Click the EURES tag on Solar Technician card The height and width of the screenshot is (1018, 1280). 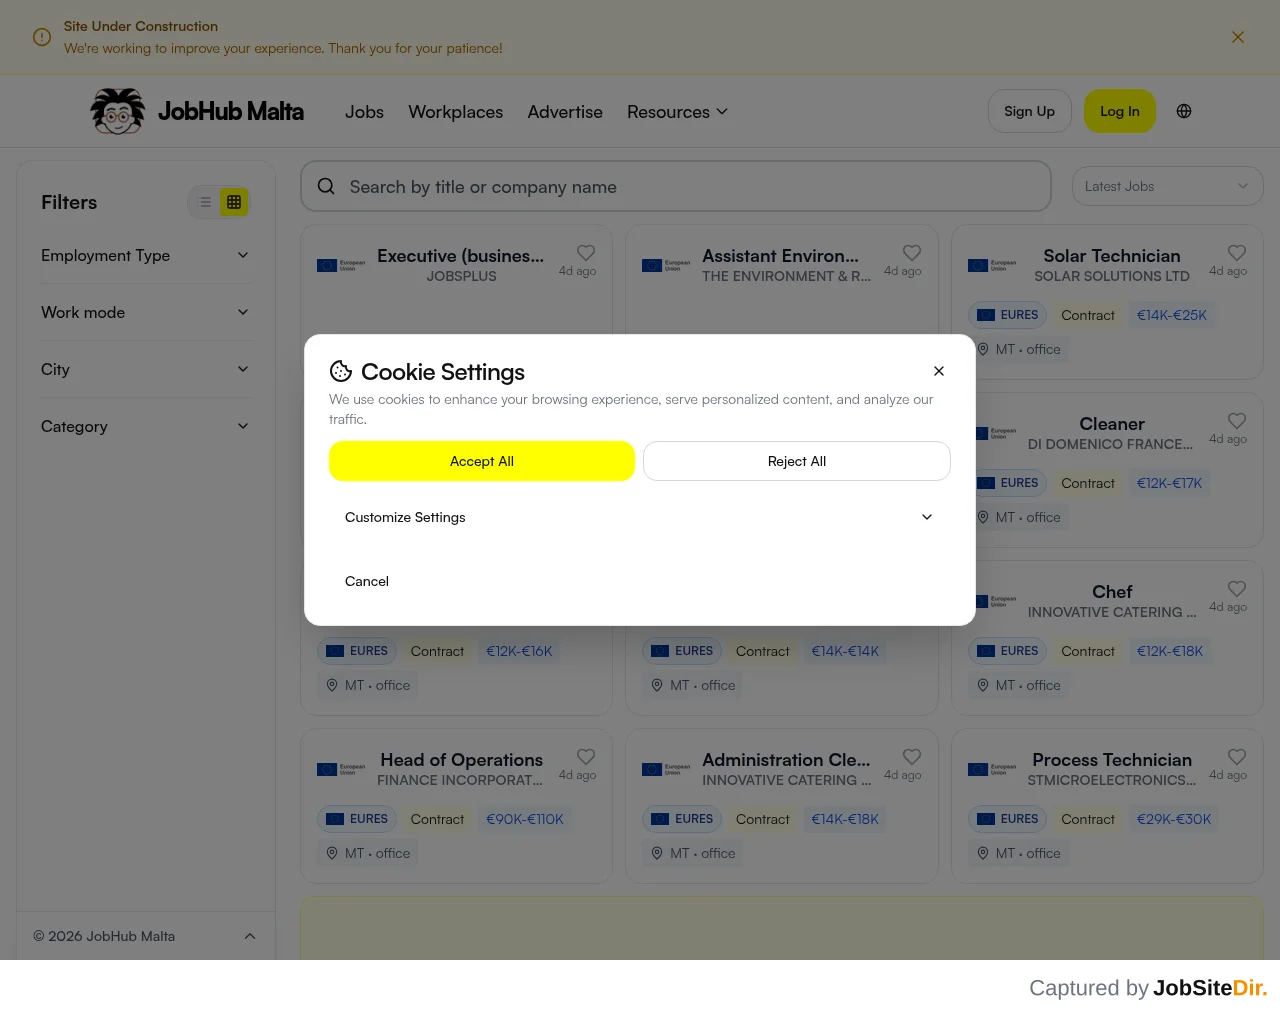pos(1008,315)
